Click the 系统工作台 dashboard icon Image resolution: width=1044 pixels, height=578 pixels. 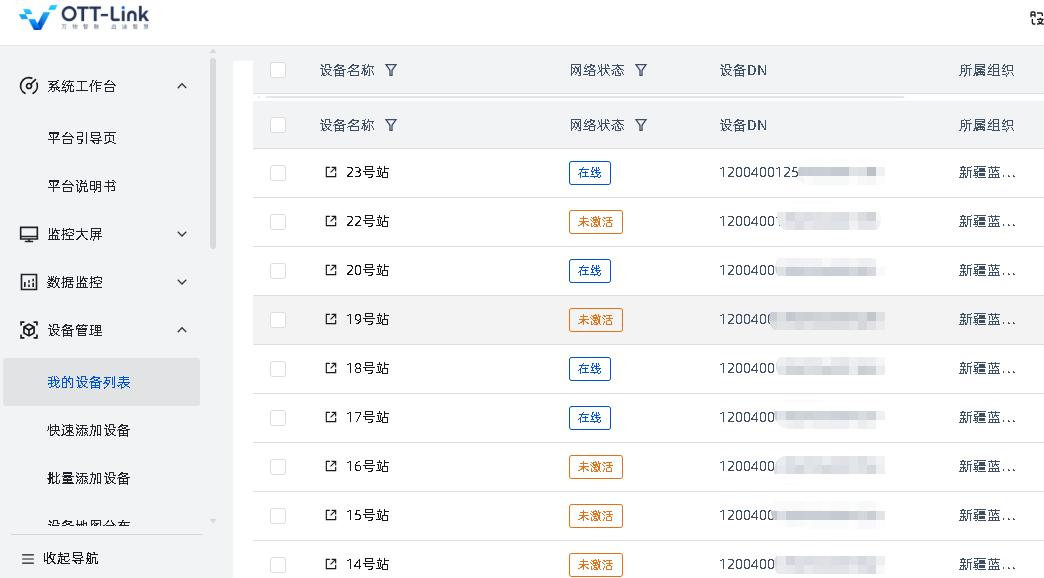[x=29, y=86]
